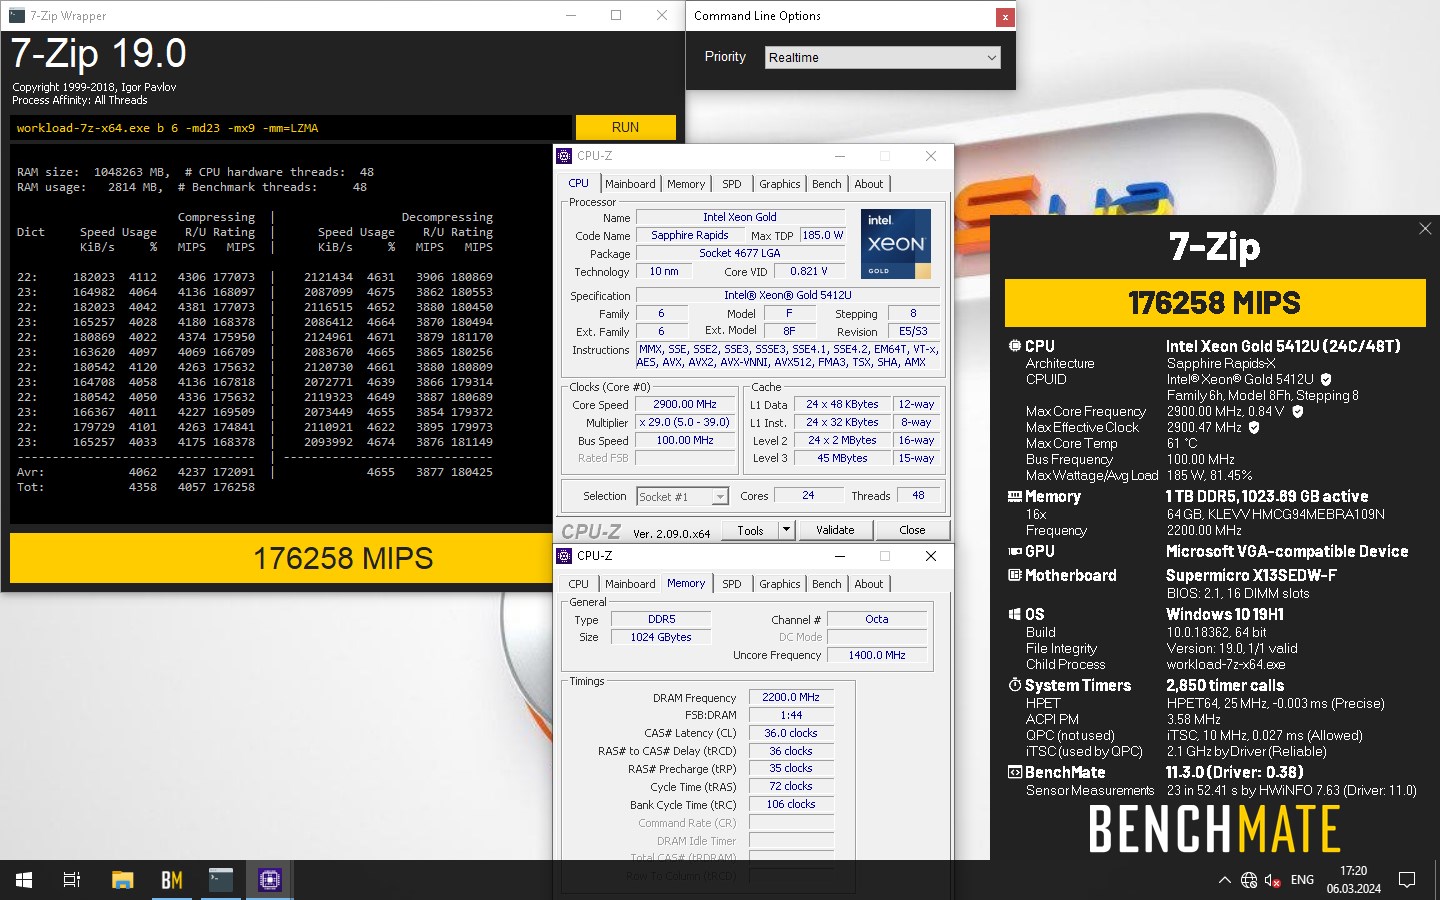Close the lower CPU-Z window
1440x900 pixels.
coord(931,556)
